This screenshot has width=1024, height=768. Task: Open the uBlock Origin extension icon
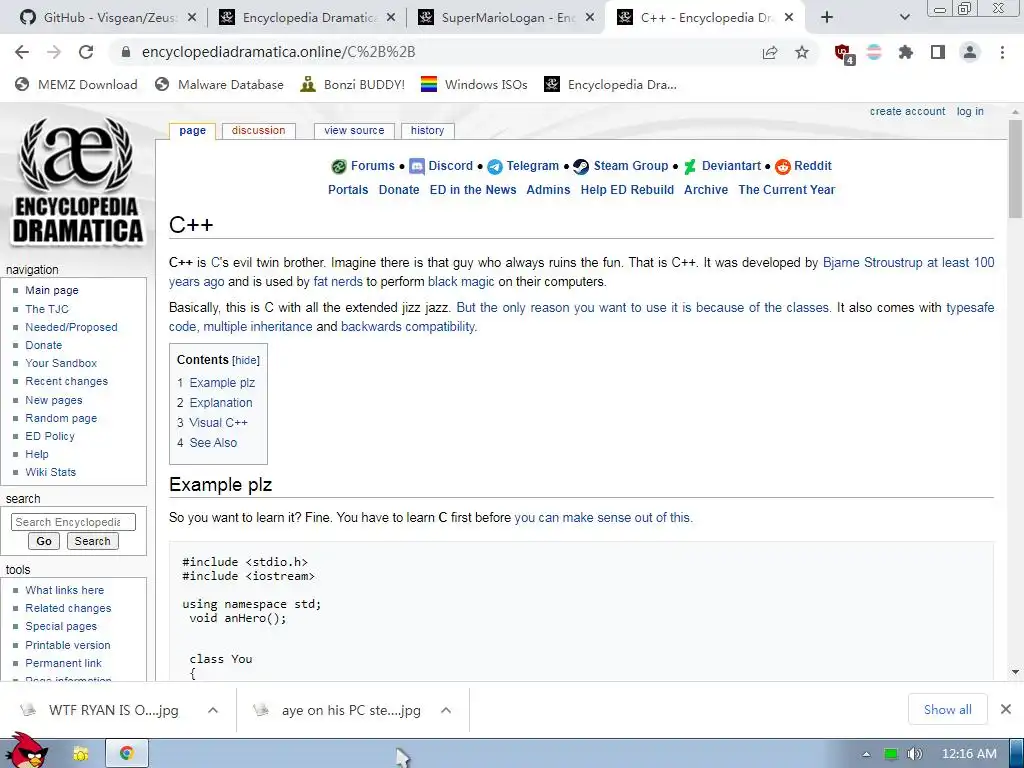point(844,54)
